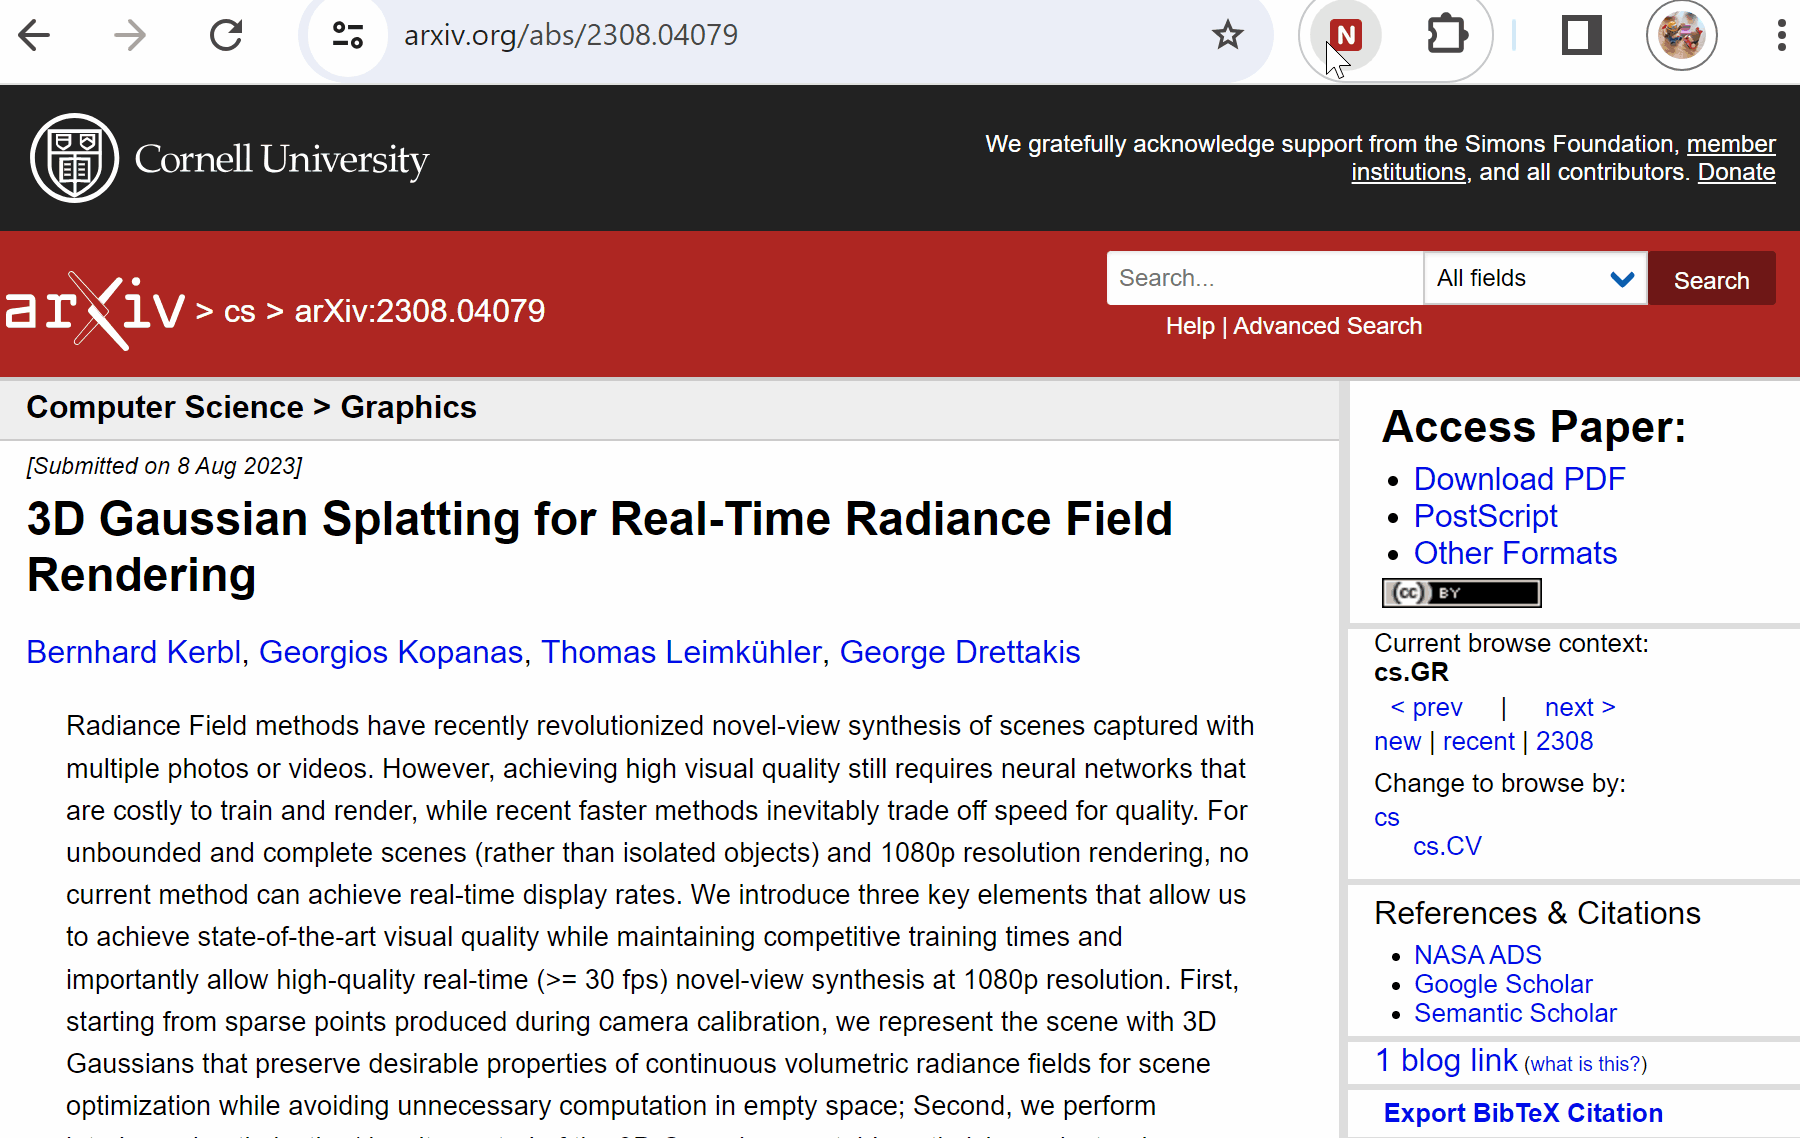Open Semantic Scholar link

click(x=1515, y=1013)
